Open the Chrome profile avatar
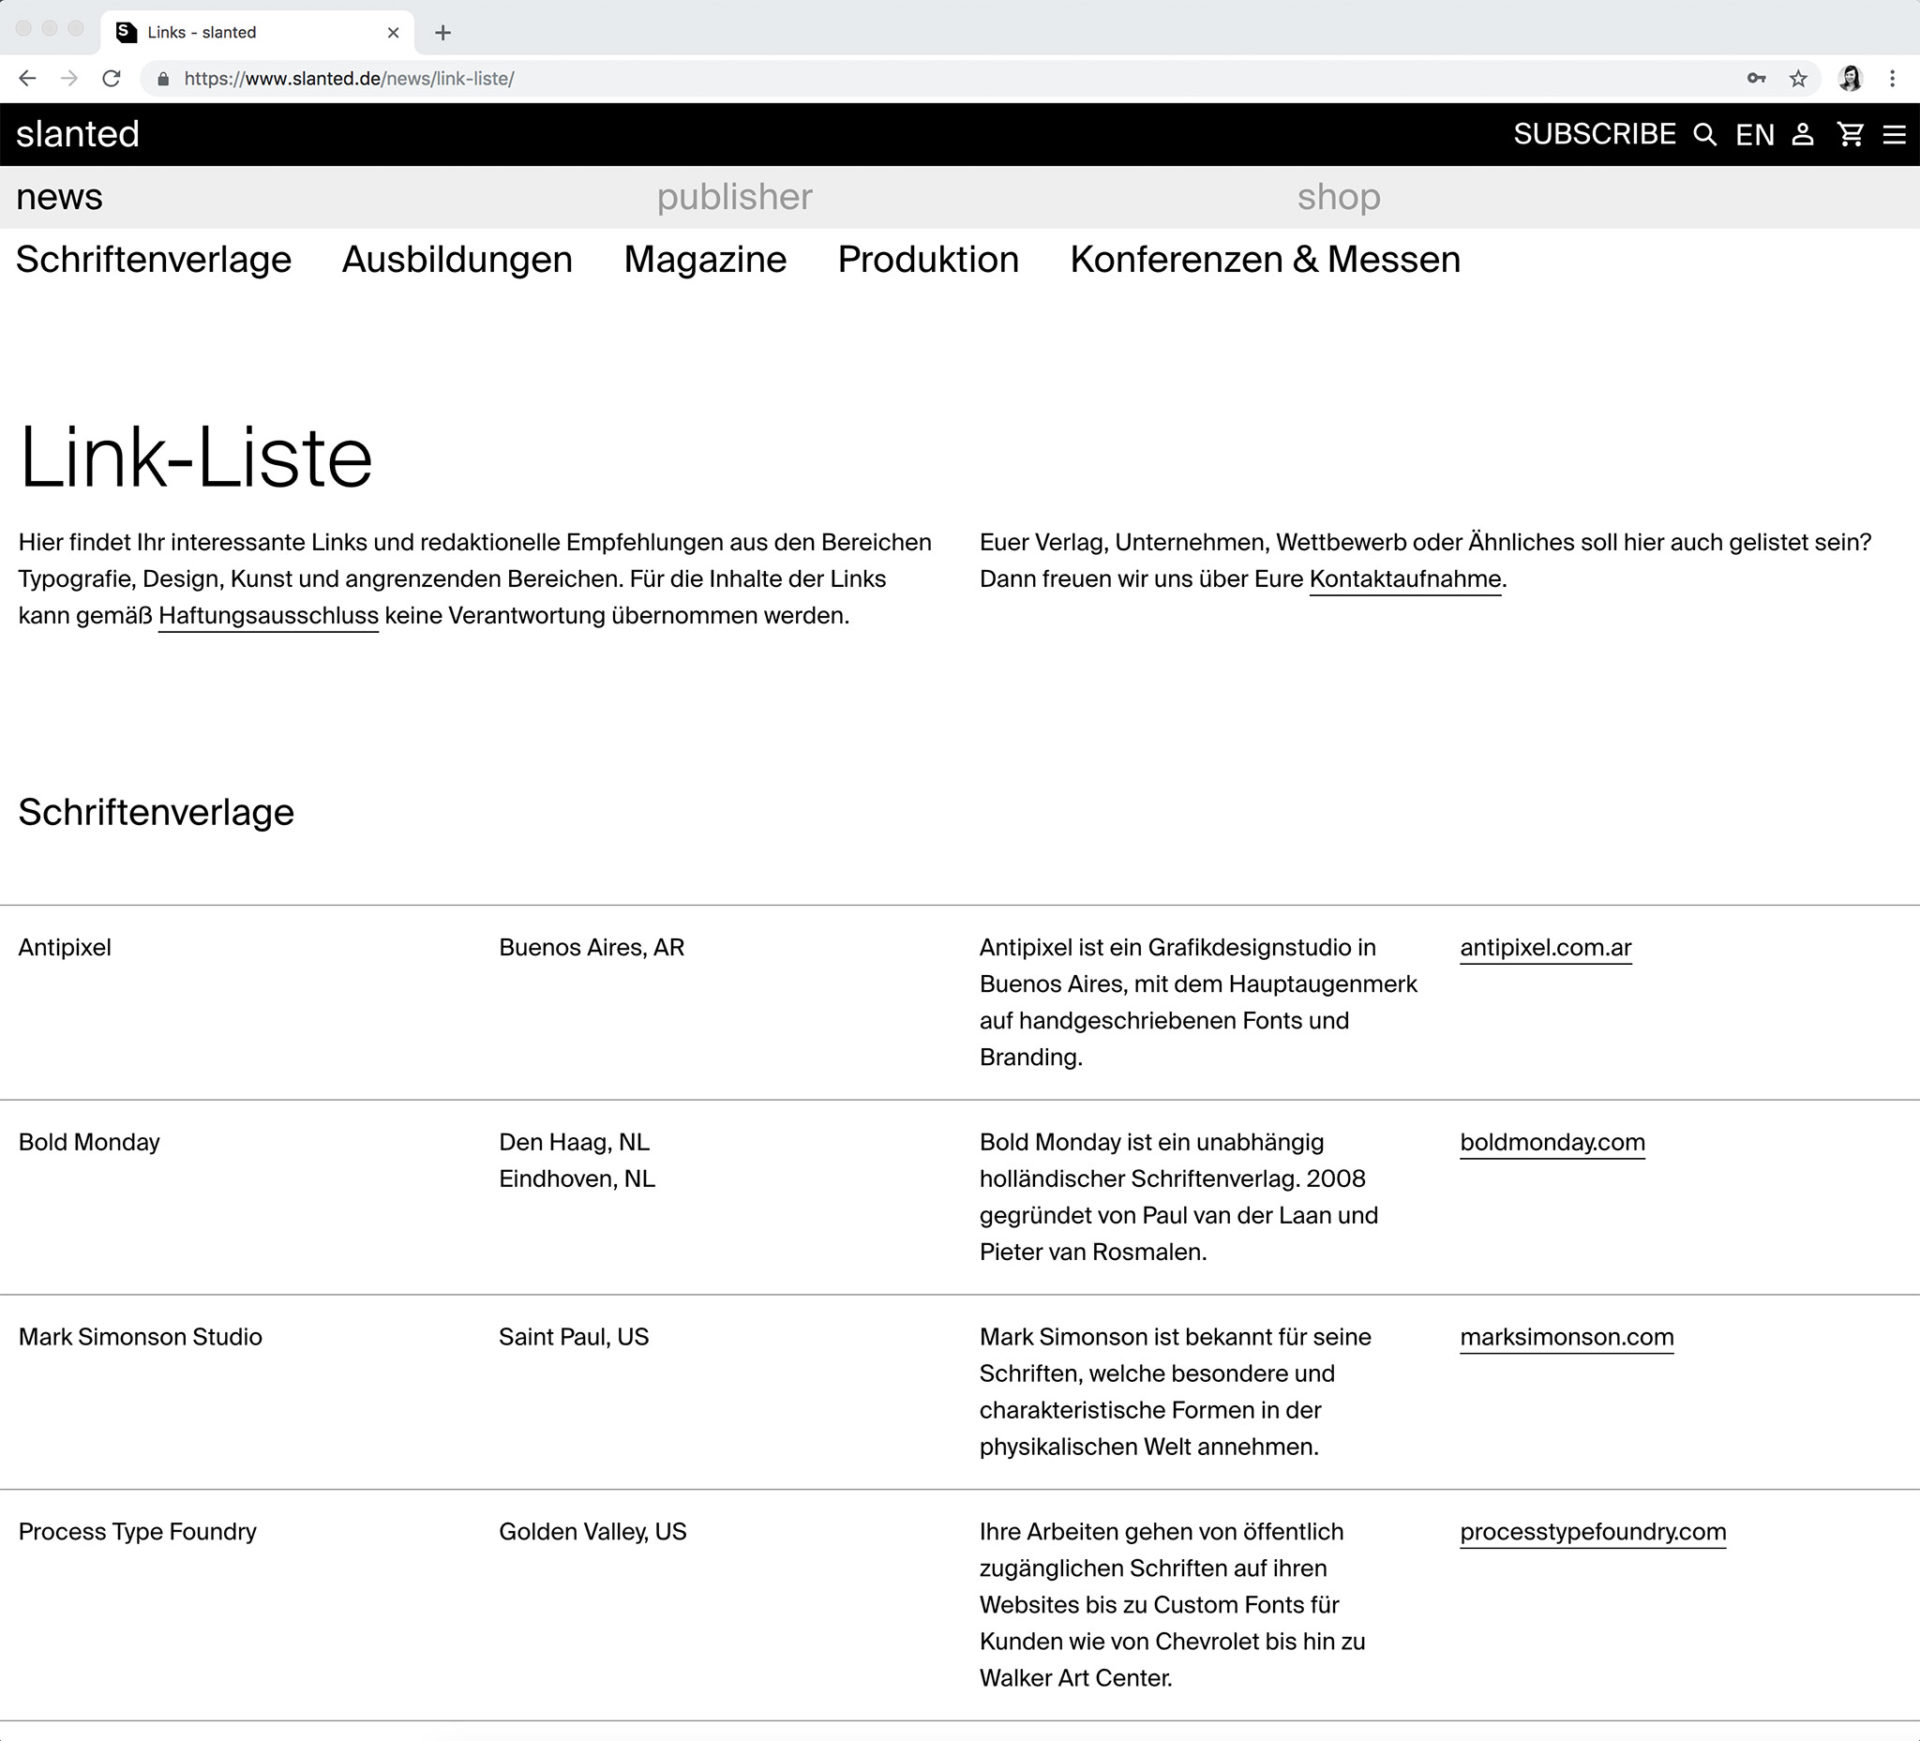 (x=1850, y=78)
